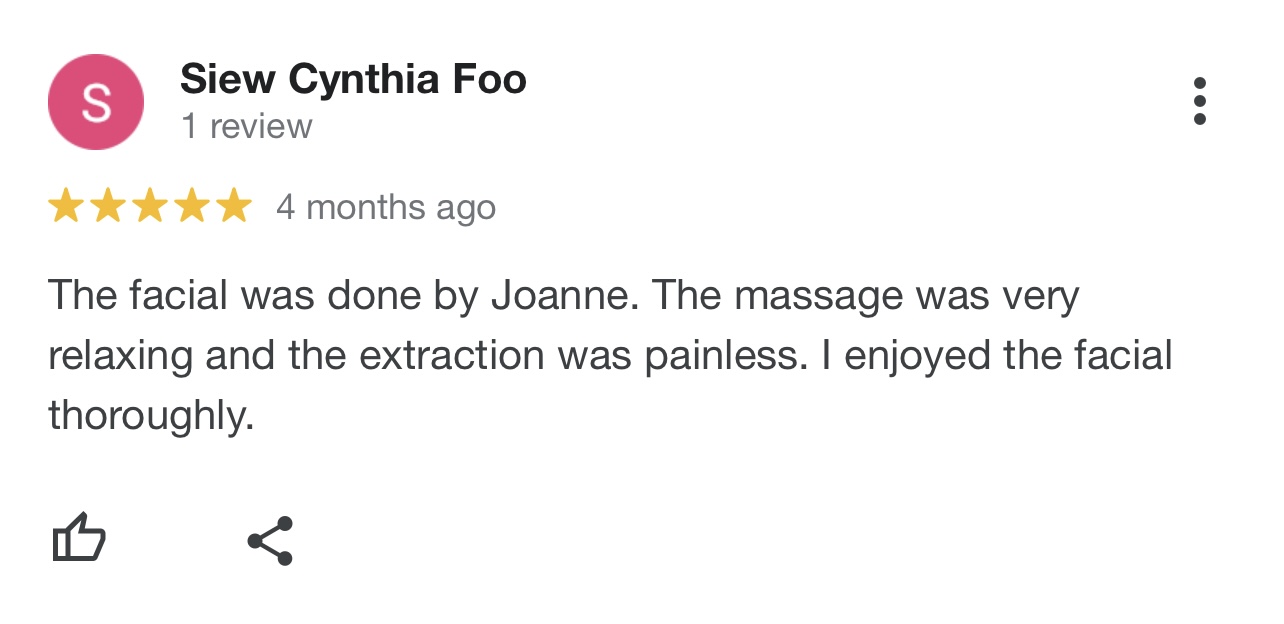This screenshot has height=624, width=1284.
Task: Click the pink "S" profile avatar
Action: tap(96, 102)
